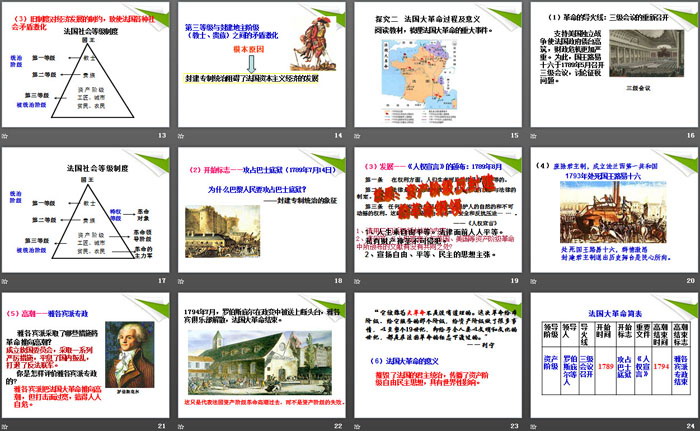Click the animation star icon under slide 19
700x431 pixels.
tap(357, 281)
